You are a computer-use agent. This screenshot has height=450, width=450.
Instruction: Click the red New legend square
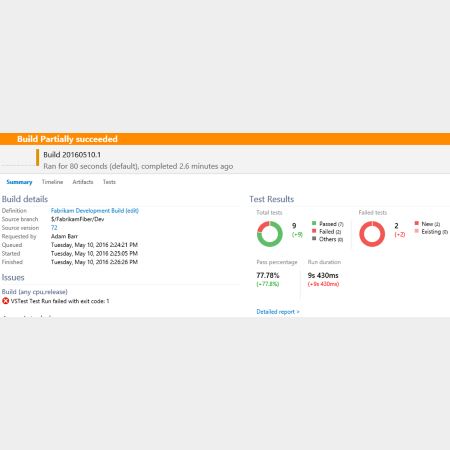pyautogui.click(x=417, y=223)
